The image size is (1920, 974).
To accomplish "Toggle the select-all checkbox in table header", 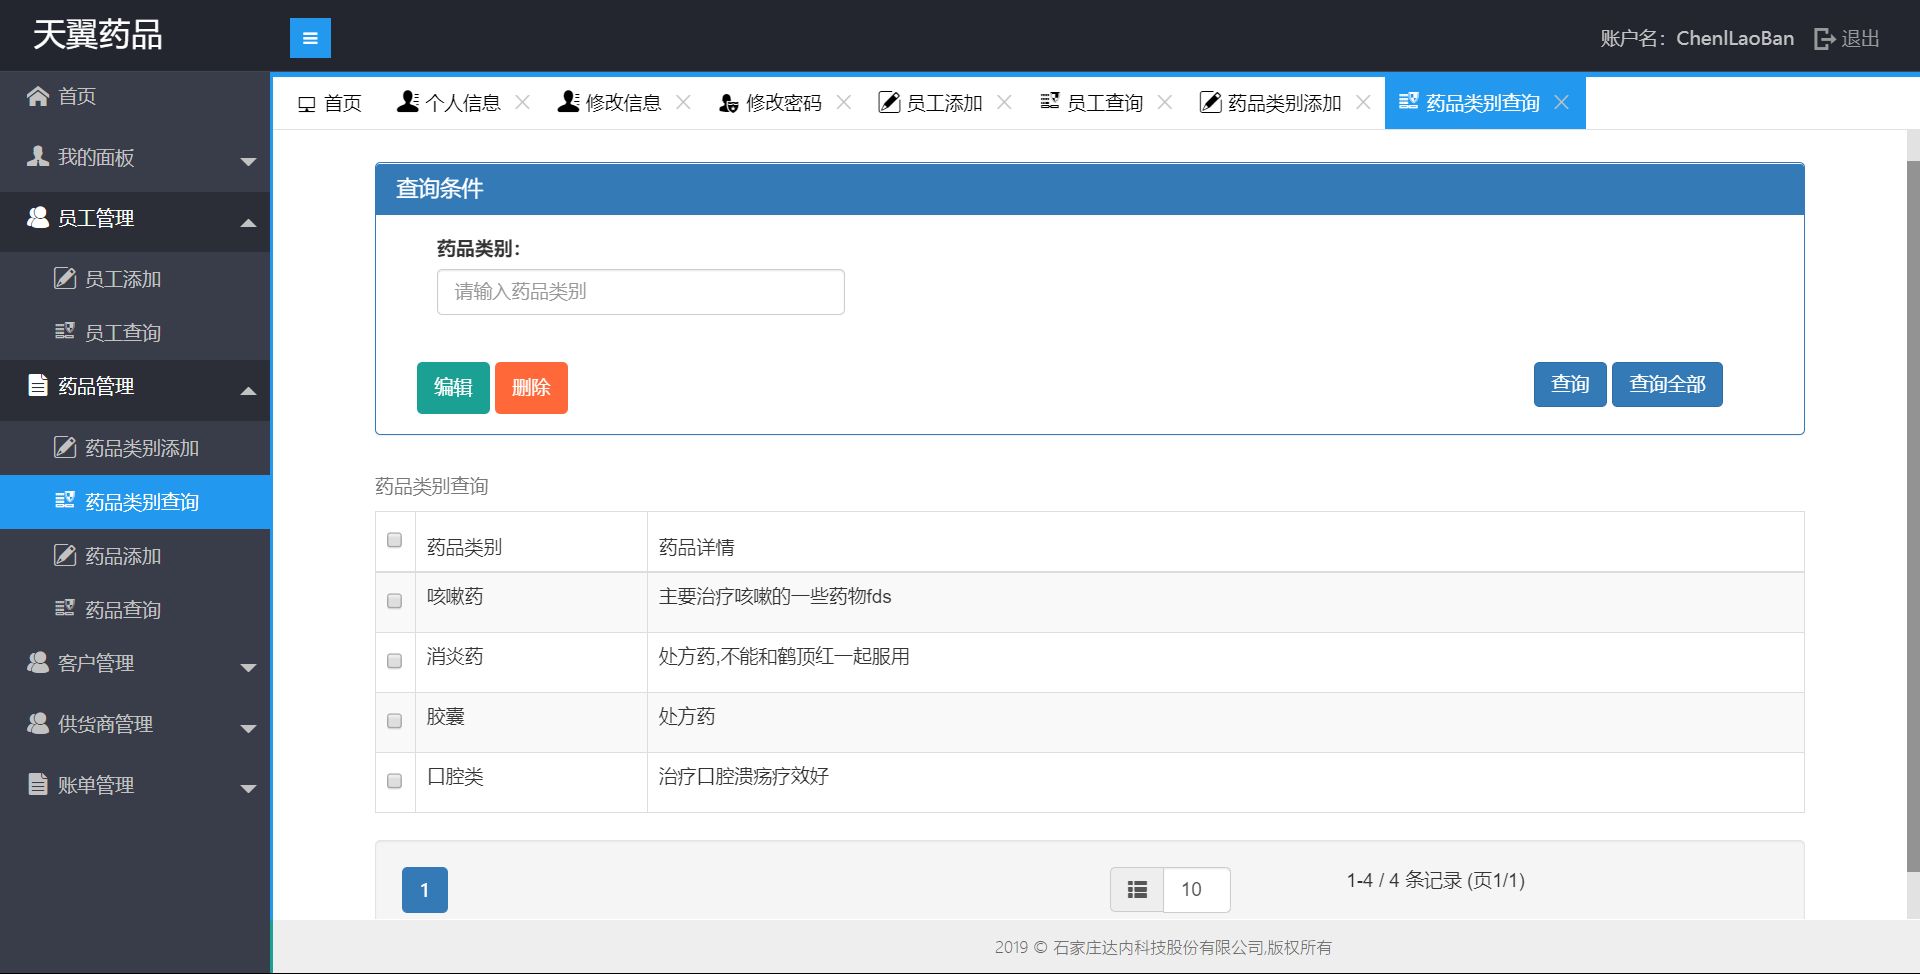I will pyautogui.click(x=395, y=540).
